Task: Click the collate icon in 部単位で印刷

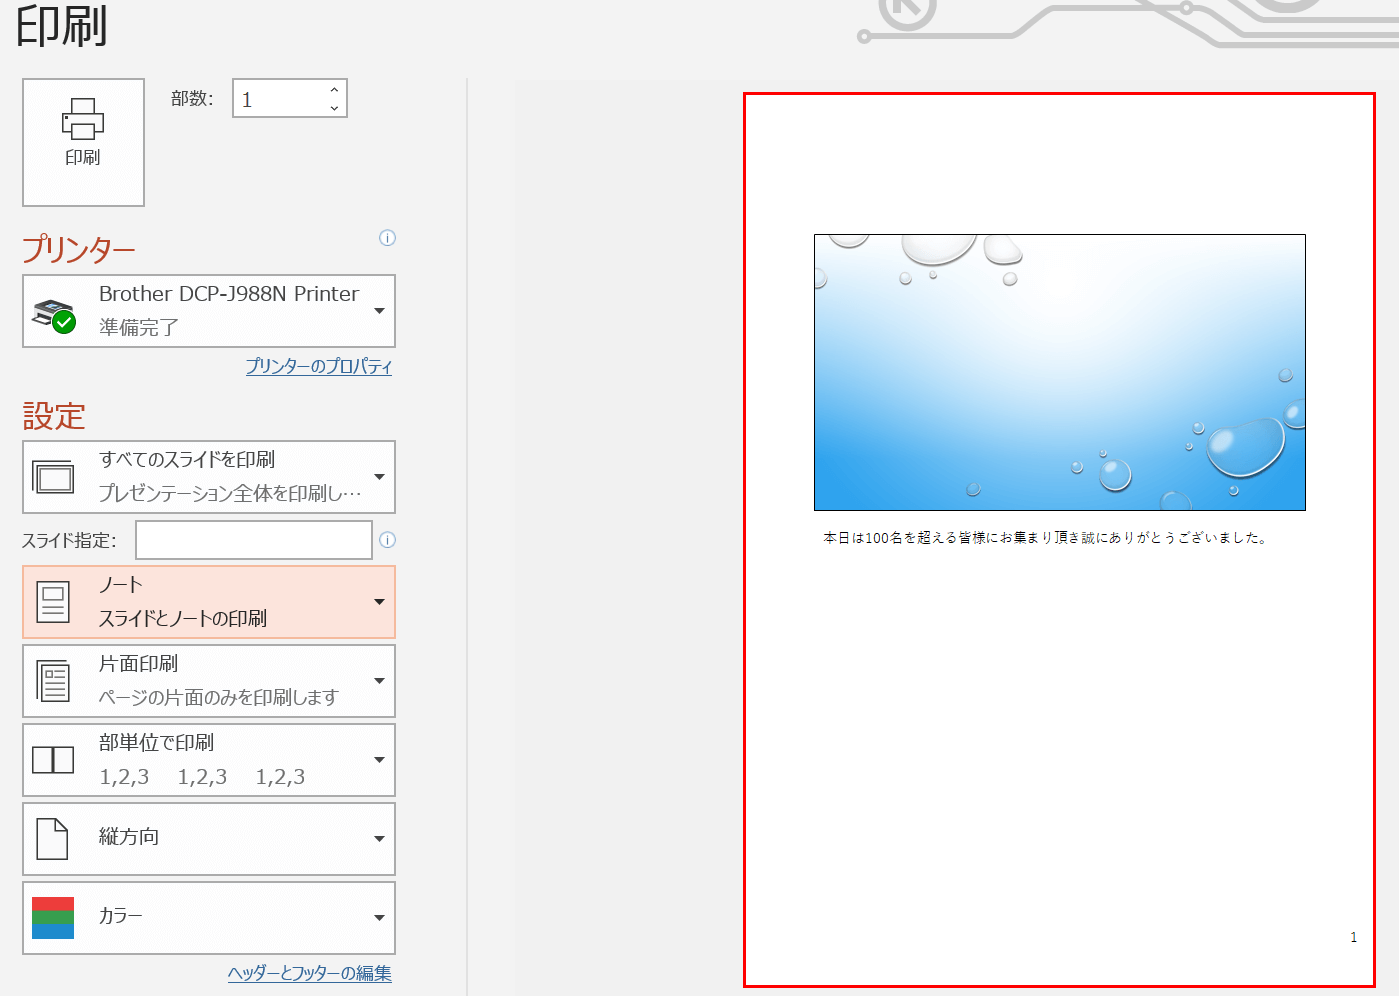Action: [53, 760]
